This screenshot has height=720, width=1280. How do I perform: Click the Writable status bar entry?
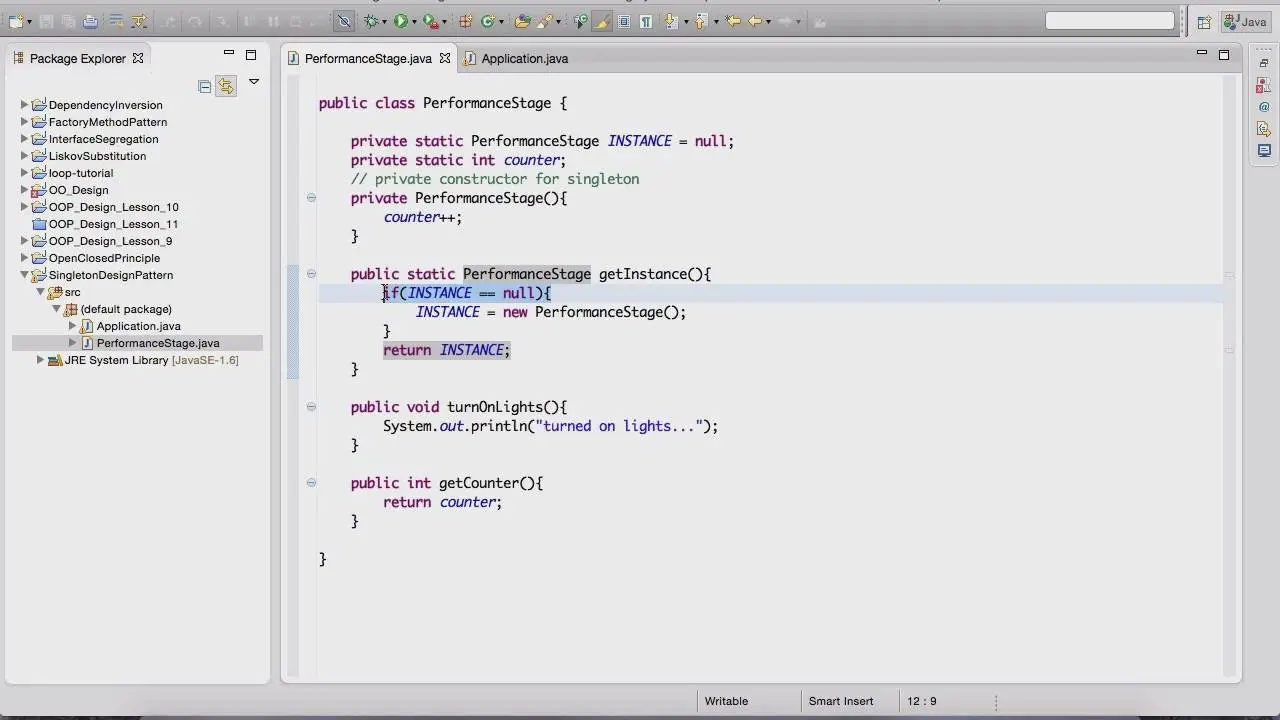pos(726,701)
